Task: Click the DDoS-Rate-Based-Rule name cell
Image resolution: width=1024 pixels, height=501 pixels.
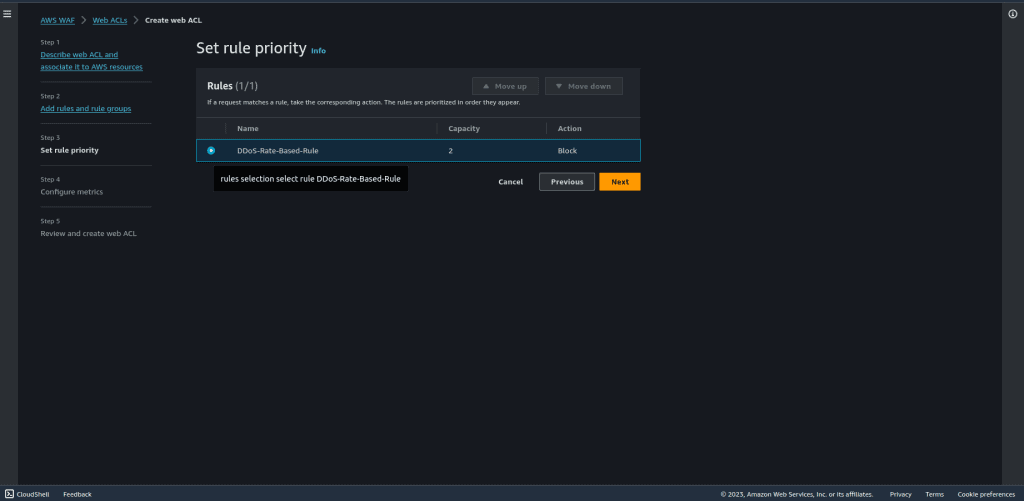Action: coord(278,151)
